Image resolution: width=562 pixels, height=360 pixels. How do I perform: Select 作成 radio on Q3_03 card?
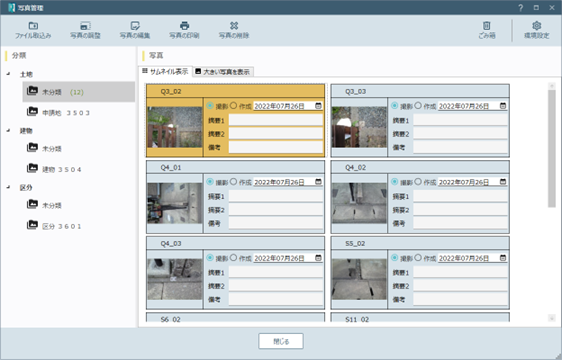pyautogui.click(x=418, y=106)
